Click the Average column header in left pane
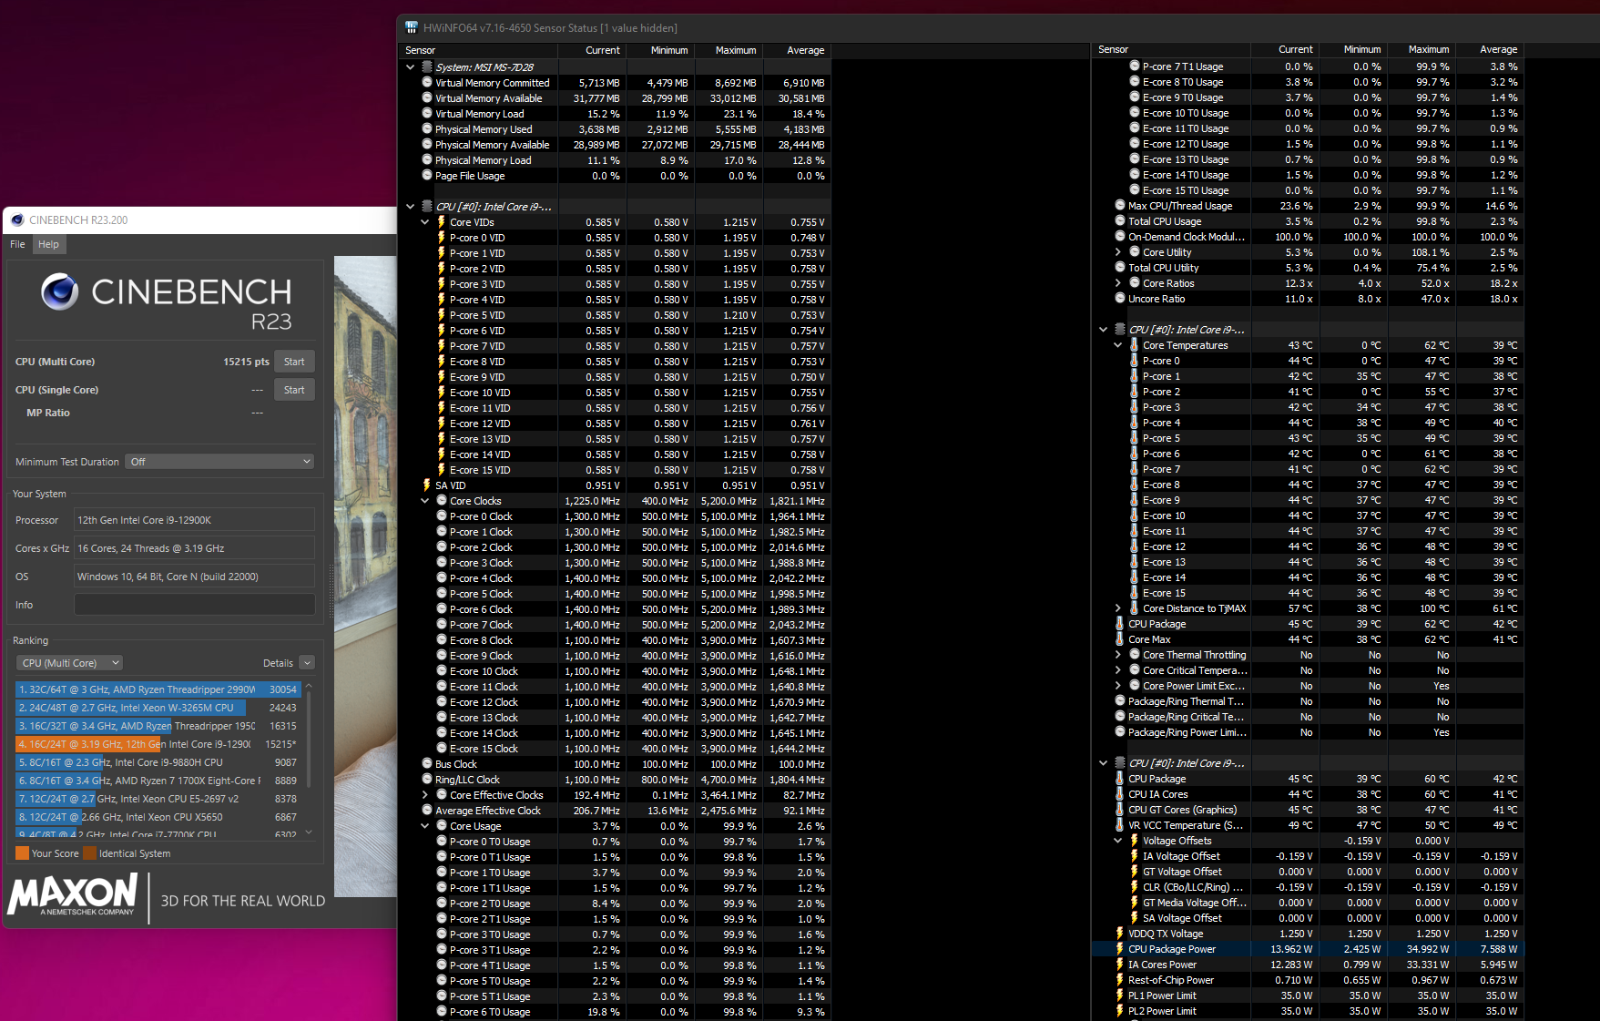 pos(805,50)
